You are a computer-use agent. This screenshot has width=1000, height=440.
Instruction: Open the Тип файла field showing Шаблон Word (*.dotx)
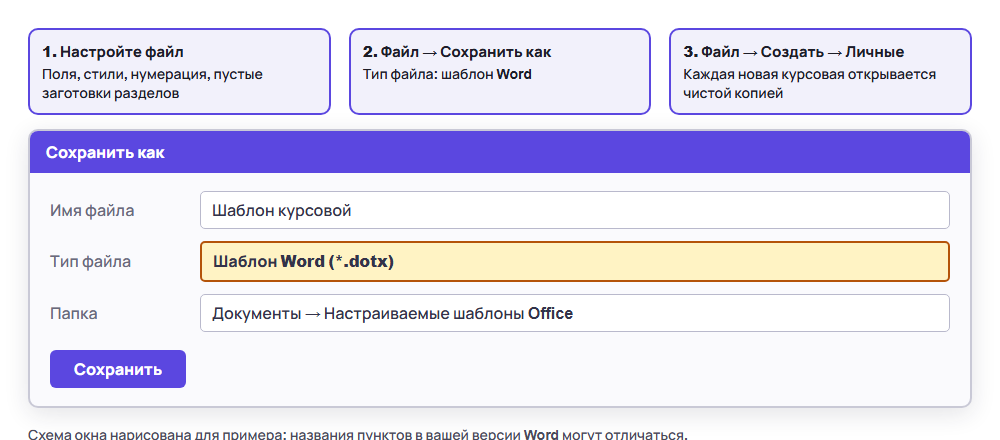pyautogui.click(x=575, y=261)
